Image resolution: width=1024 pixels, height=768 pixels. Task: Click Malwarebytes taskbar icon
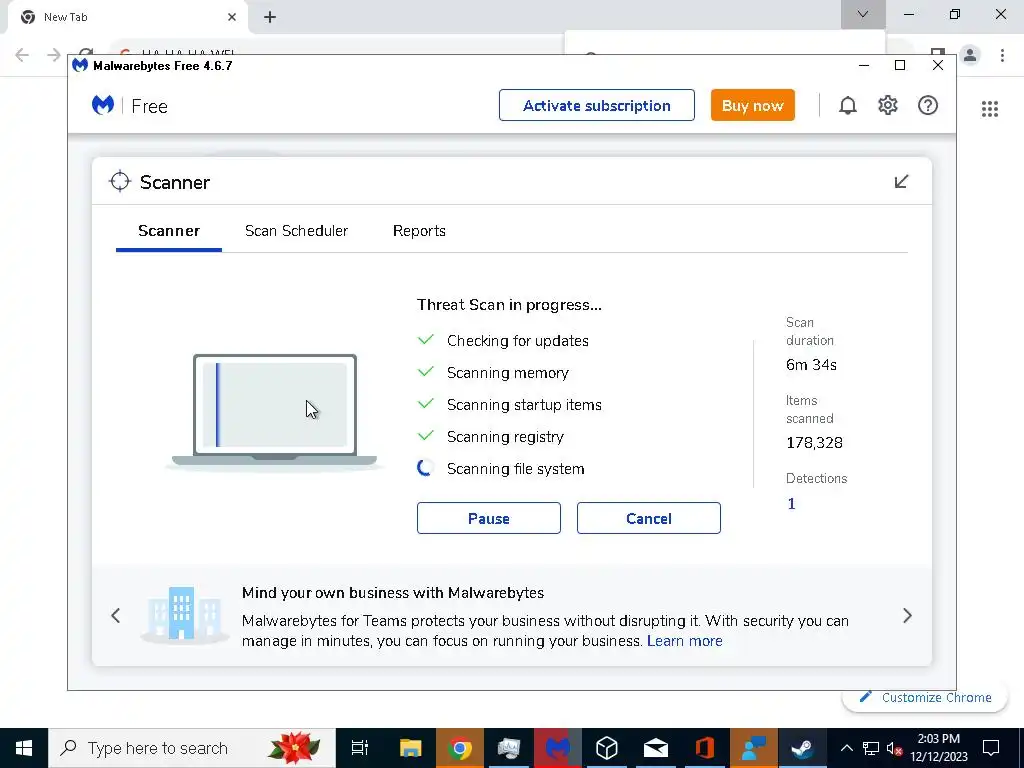click(558, 748)
